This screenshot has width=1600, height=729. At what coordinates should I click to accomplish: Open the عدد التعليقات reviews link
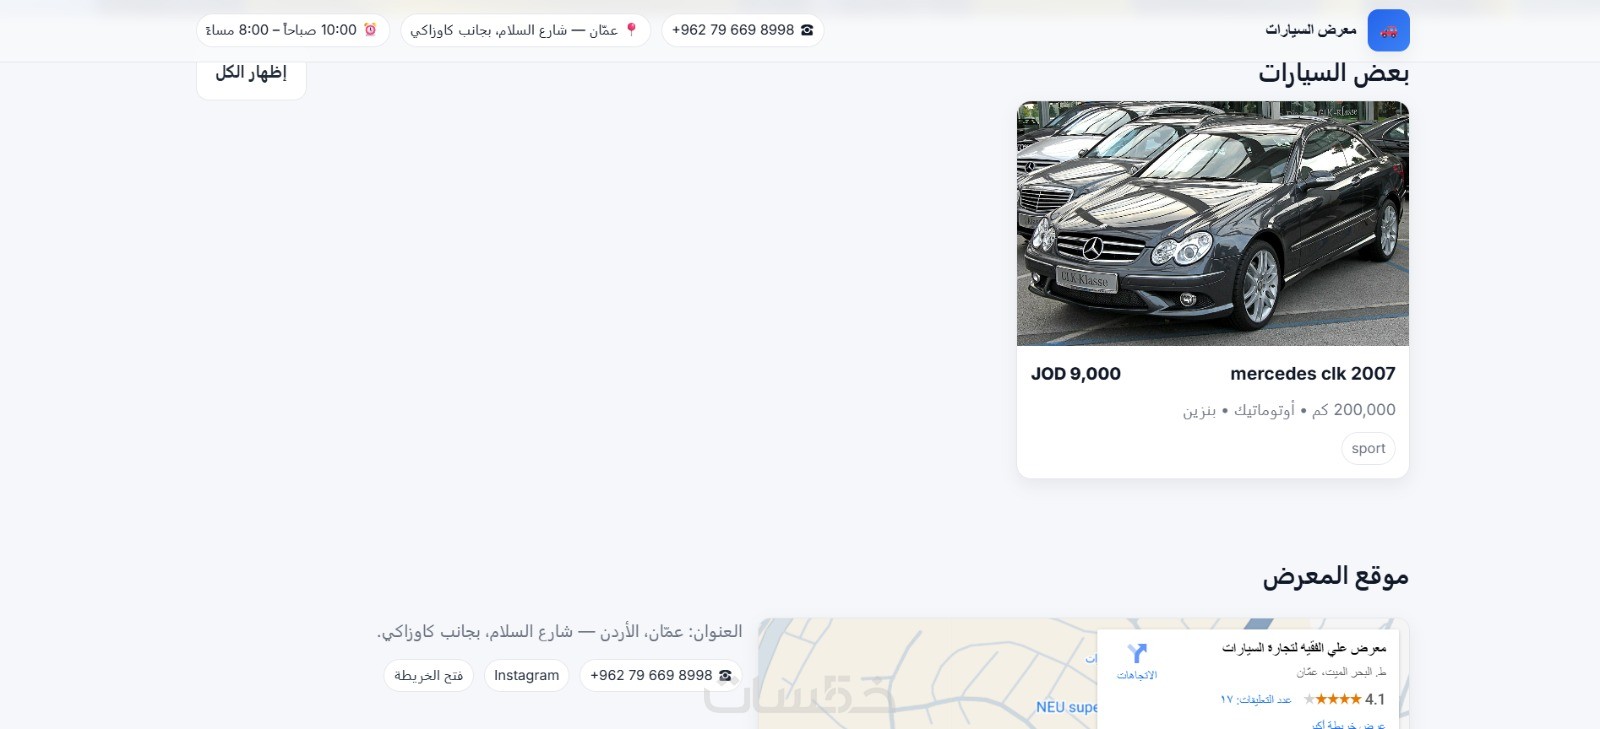tap(1256, 699)
